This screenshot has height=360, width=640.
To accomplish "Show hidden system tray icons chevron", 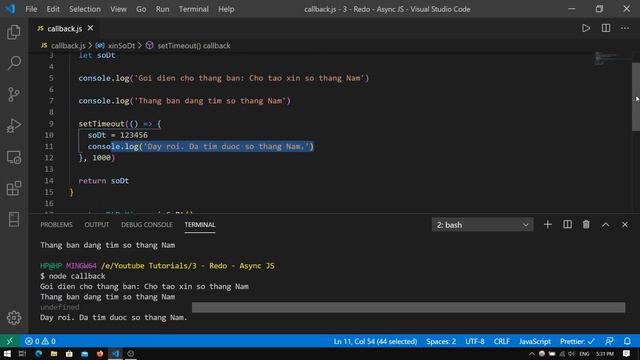I will point(531,353).
